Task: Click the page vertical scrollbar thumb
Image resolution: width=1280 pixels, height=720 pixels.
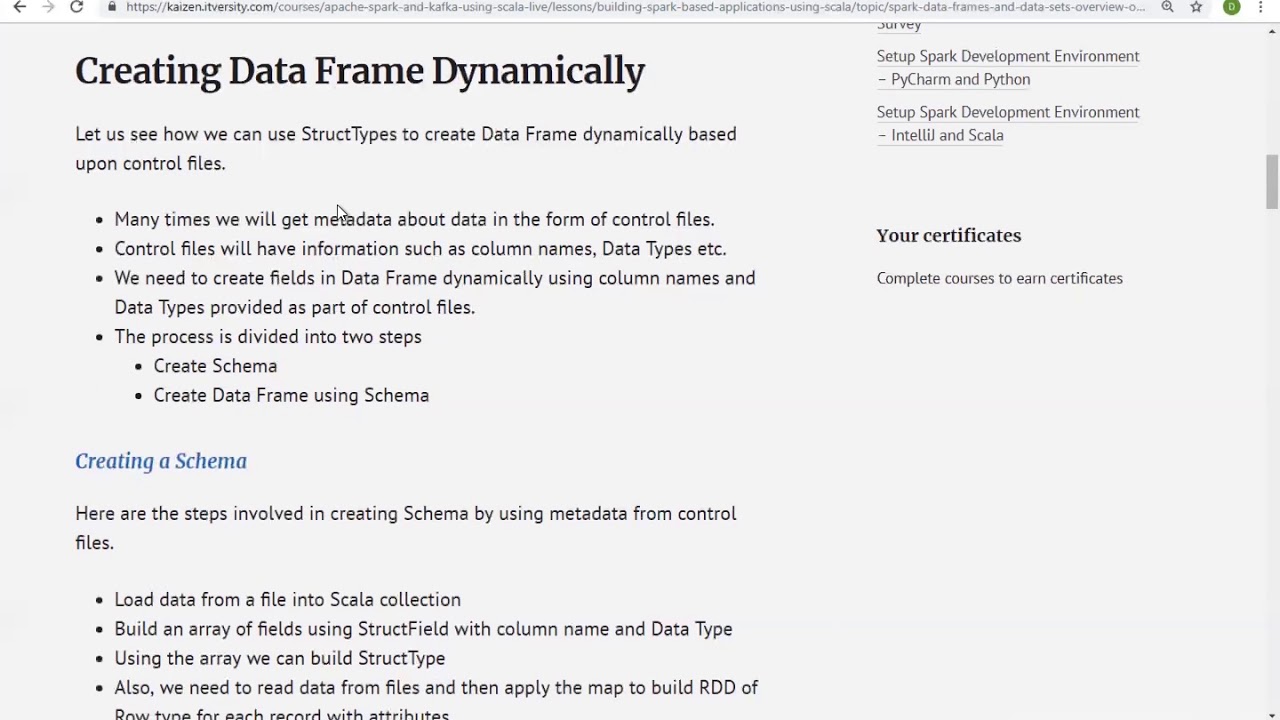Action: (x=1271, y=181)
